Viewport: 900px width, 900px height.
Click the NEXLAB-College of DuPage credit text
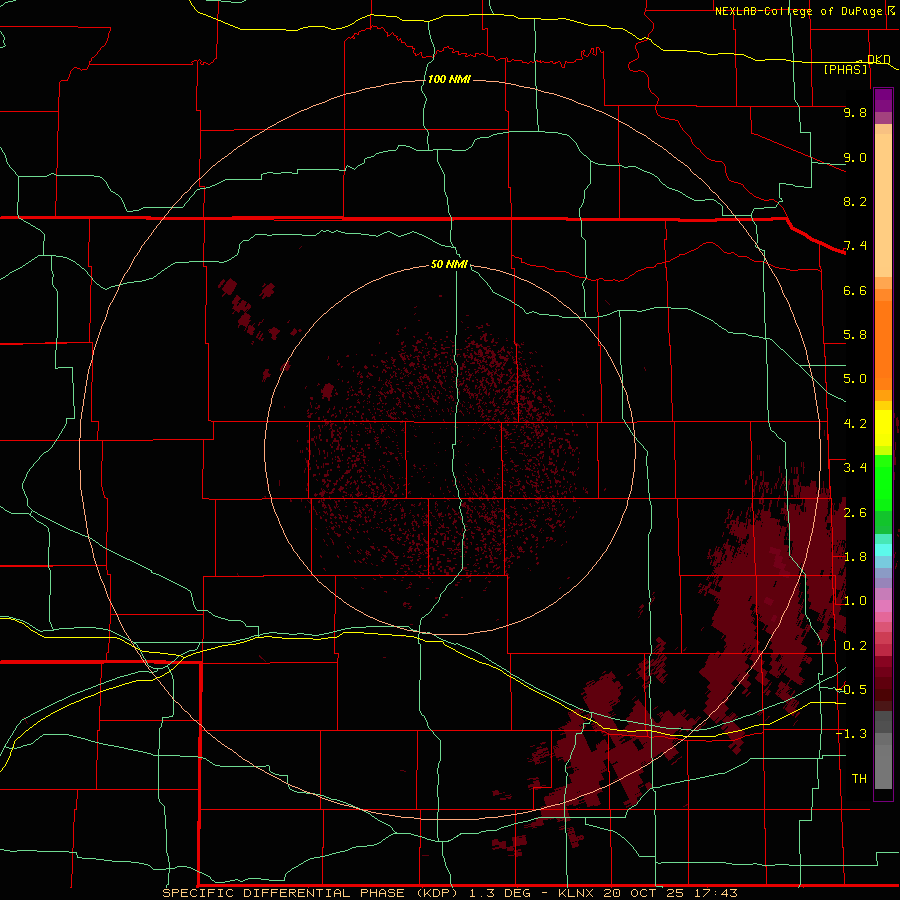click(x=798, y=11)
